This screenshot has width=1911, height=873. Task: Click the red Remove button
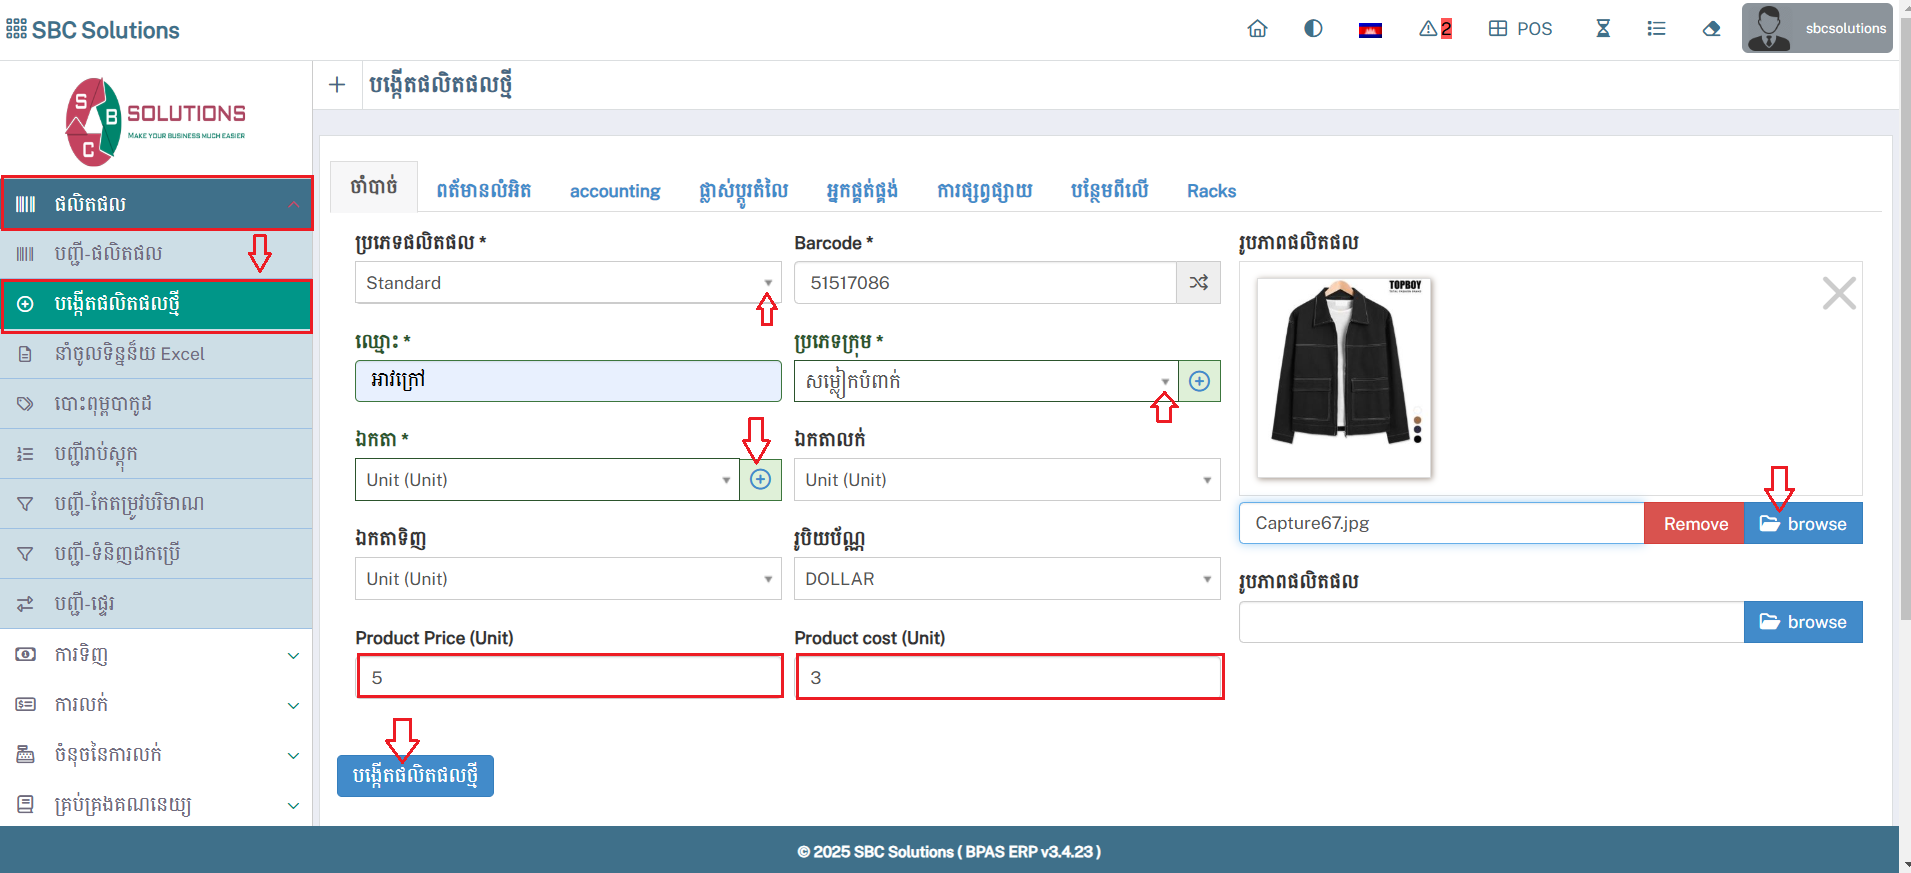pos(1694,524)
